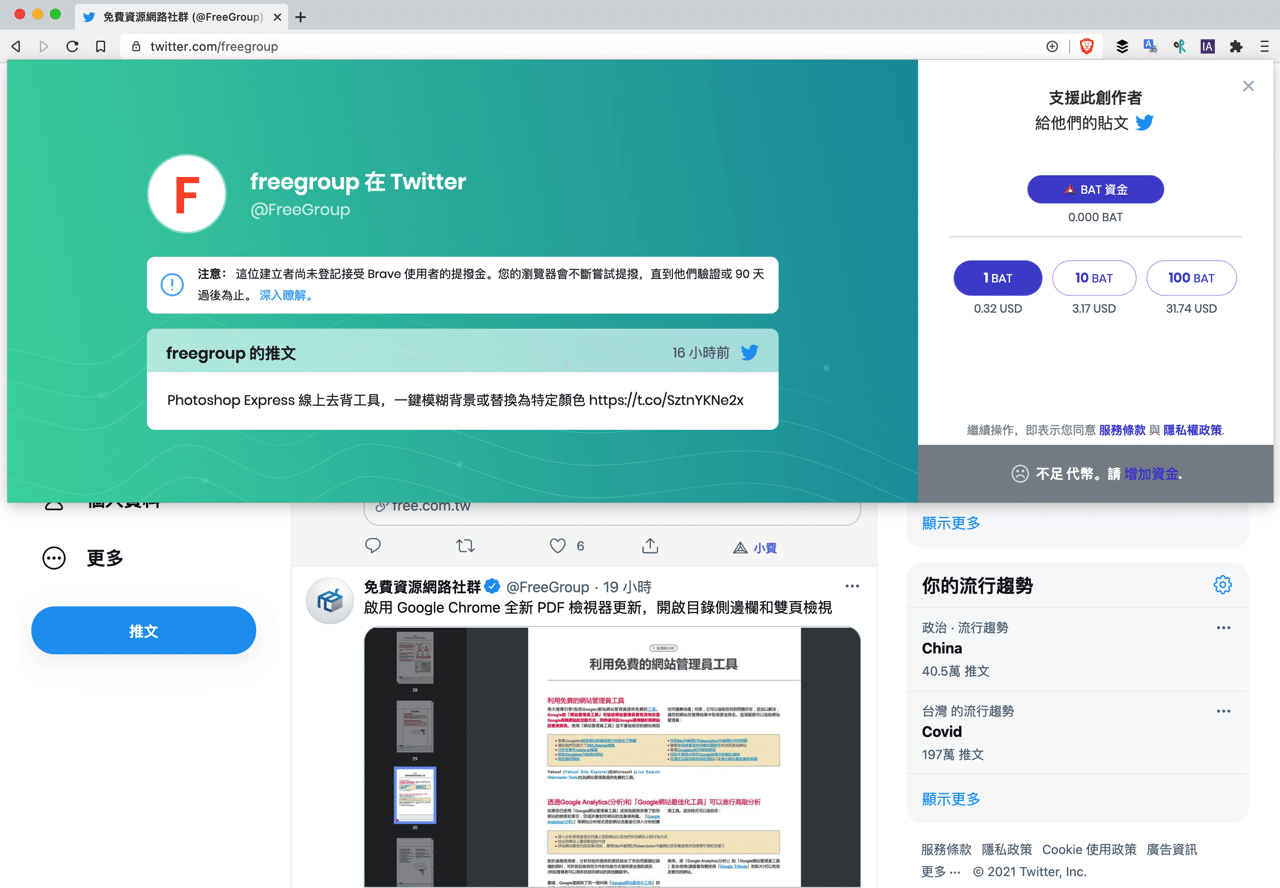Click the 增加資金 link

pos(1151,474)
